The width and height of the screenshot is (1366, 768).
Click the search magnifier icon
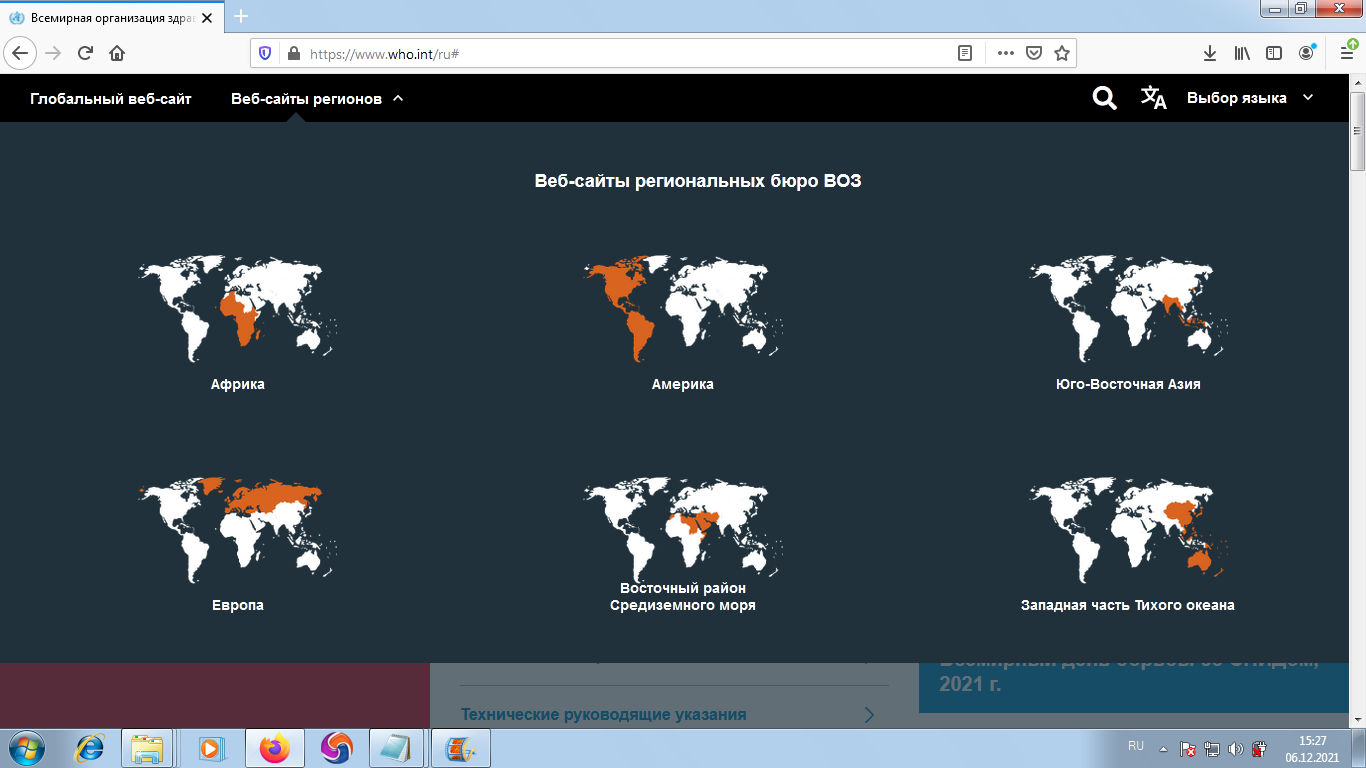pyautogui.click(x=1104, y=98)
